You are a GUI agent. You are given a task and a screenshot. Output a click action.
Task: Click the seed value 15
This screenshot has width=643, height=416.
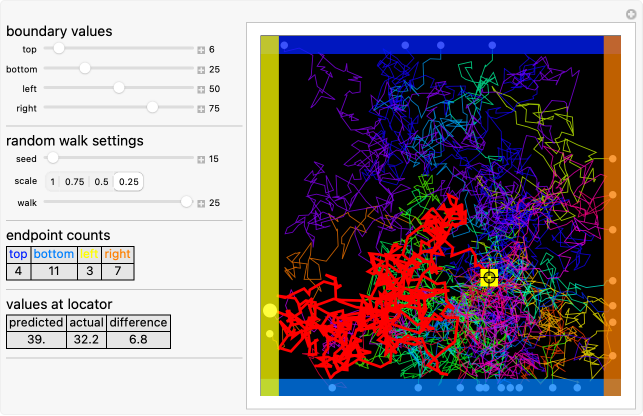[214, 159]
